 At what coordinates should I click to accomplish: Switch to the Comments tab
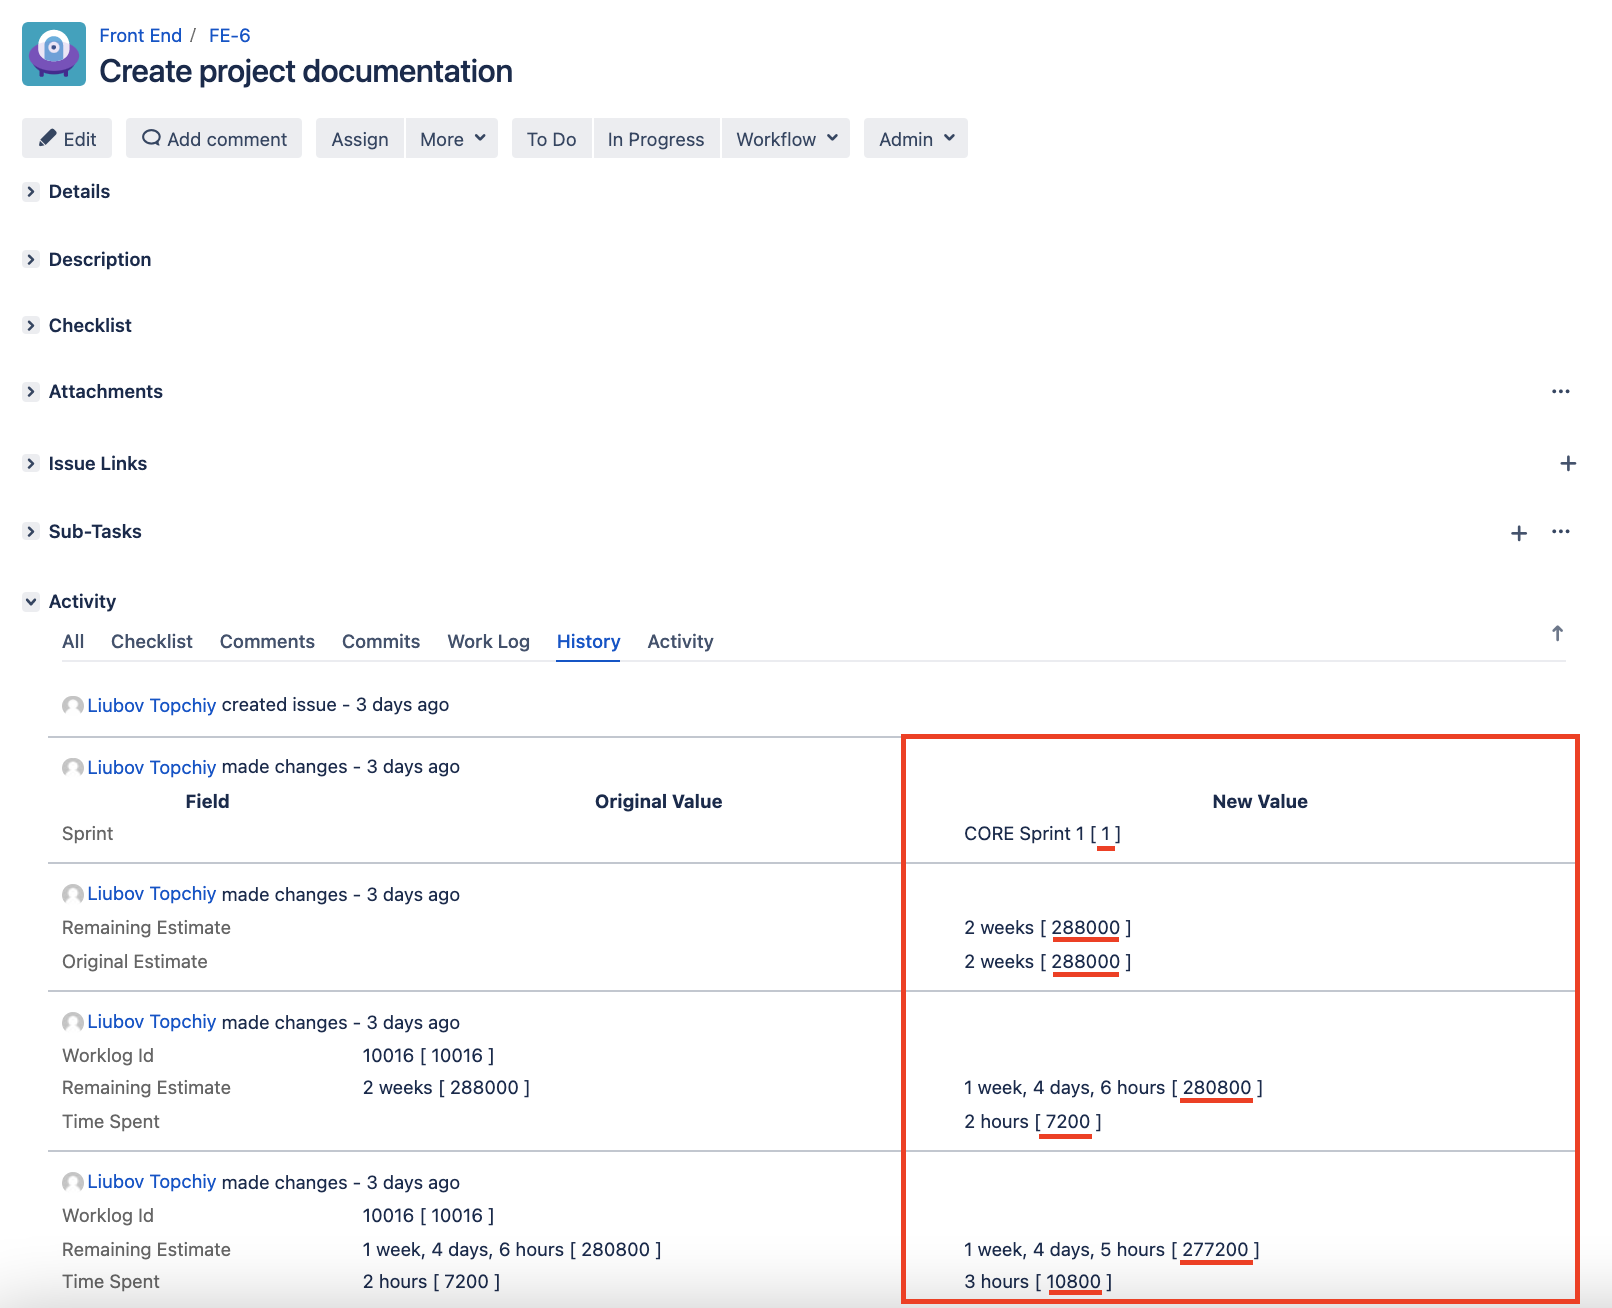[x=267, y=641]
